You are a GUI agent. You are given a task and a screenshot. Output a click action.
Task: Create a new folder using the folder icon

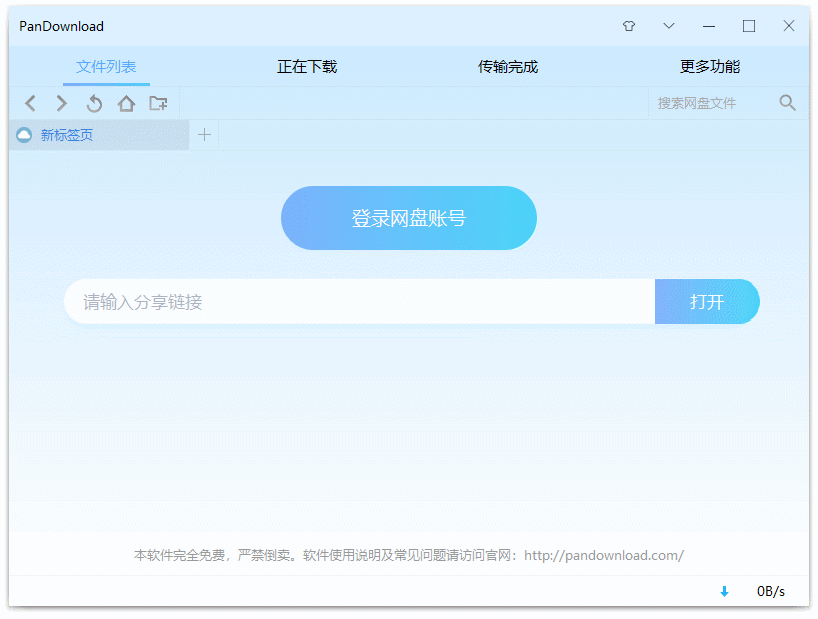(x=158, y=102)
